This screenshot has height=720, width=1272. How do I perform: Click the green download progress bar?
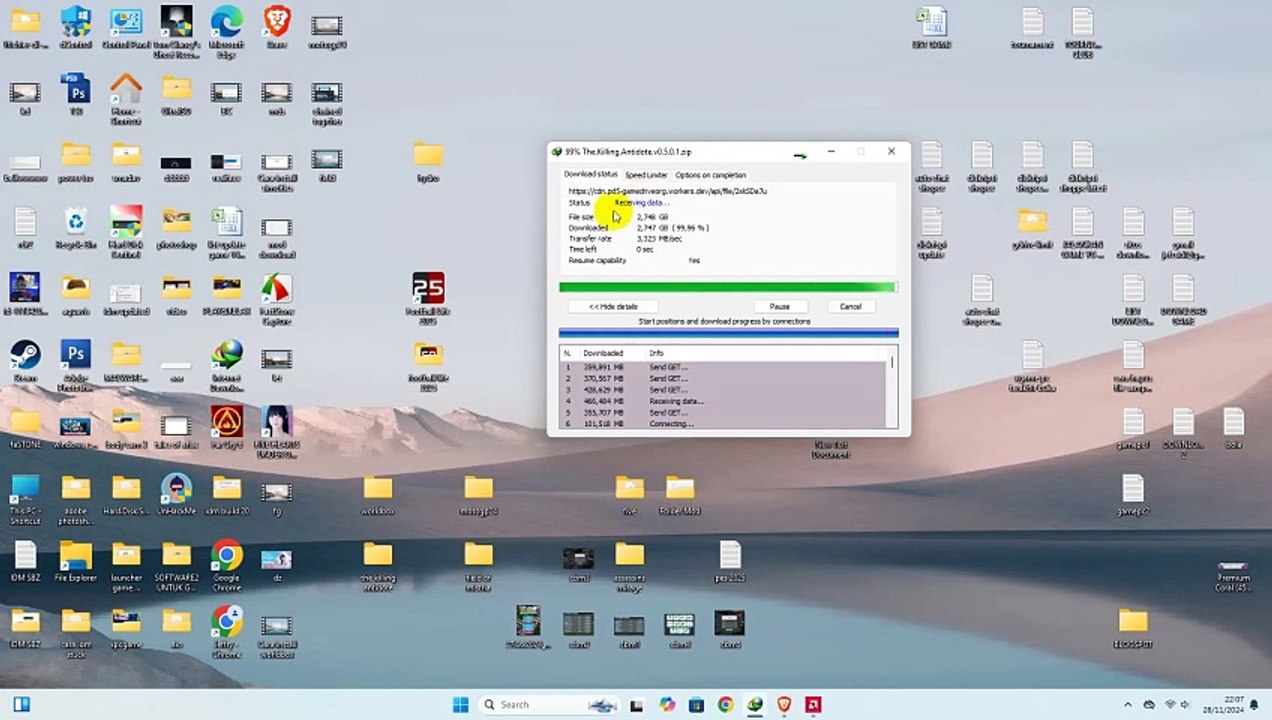(x=728, y=288)
